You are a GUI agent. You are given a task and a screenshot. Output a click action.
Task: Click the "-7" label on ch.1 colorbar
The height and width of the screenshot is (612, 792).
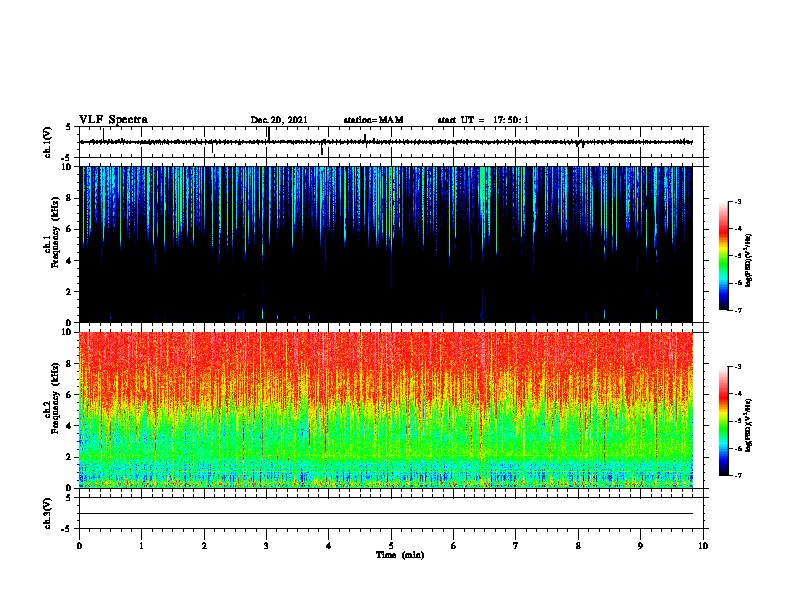click(738, 310)
